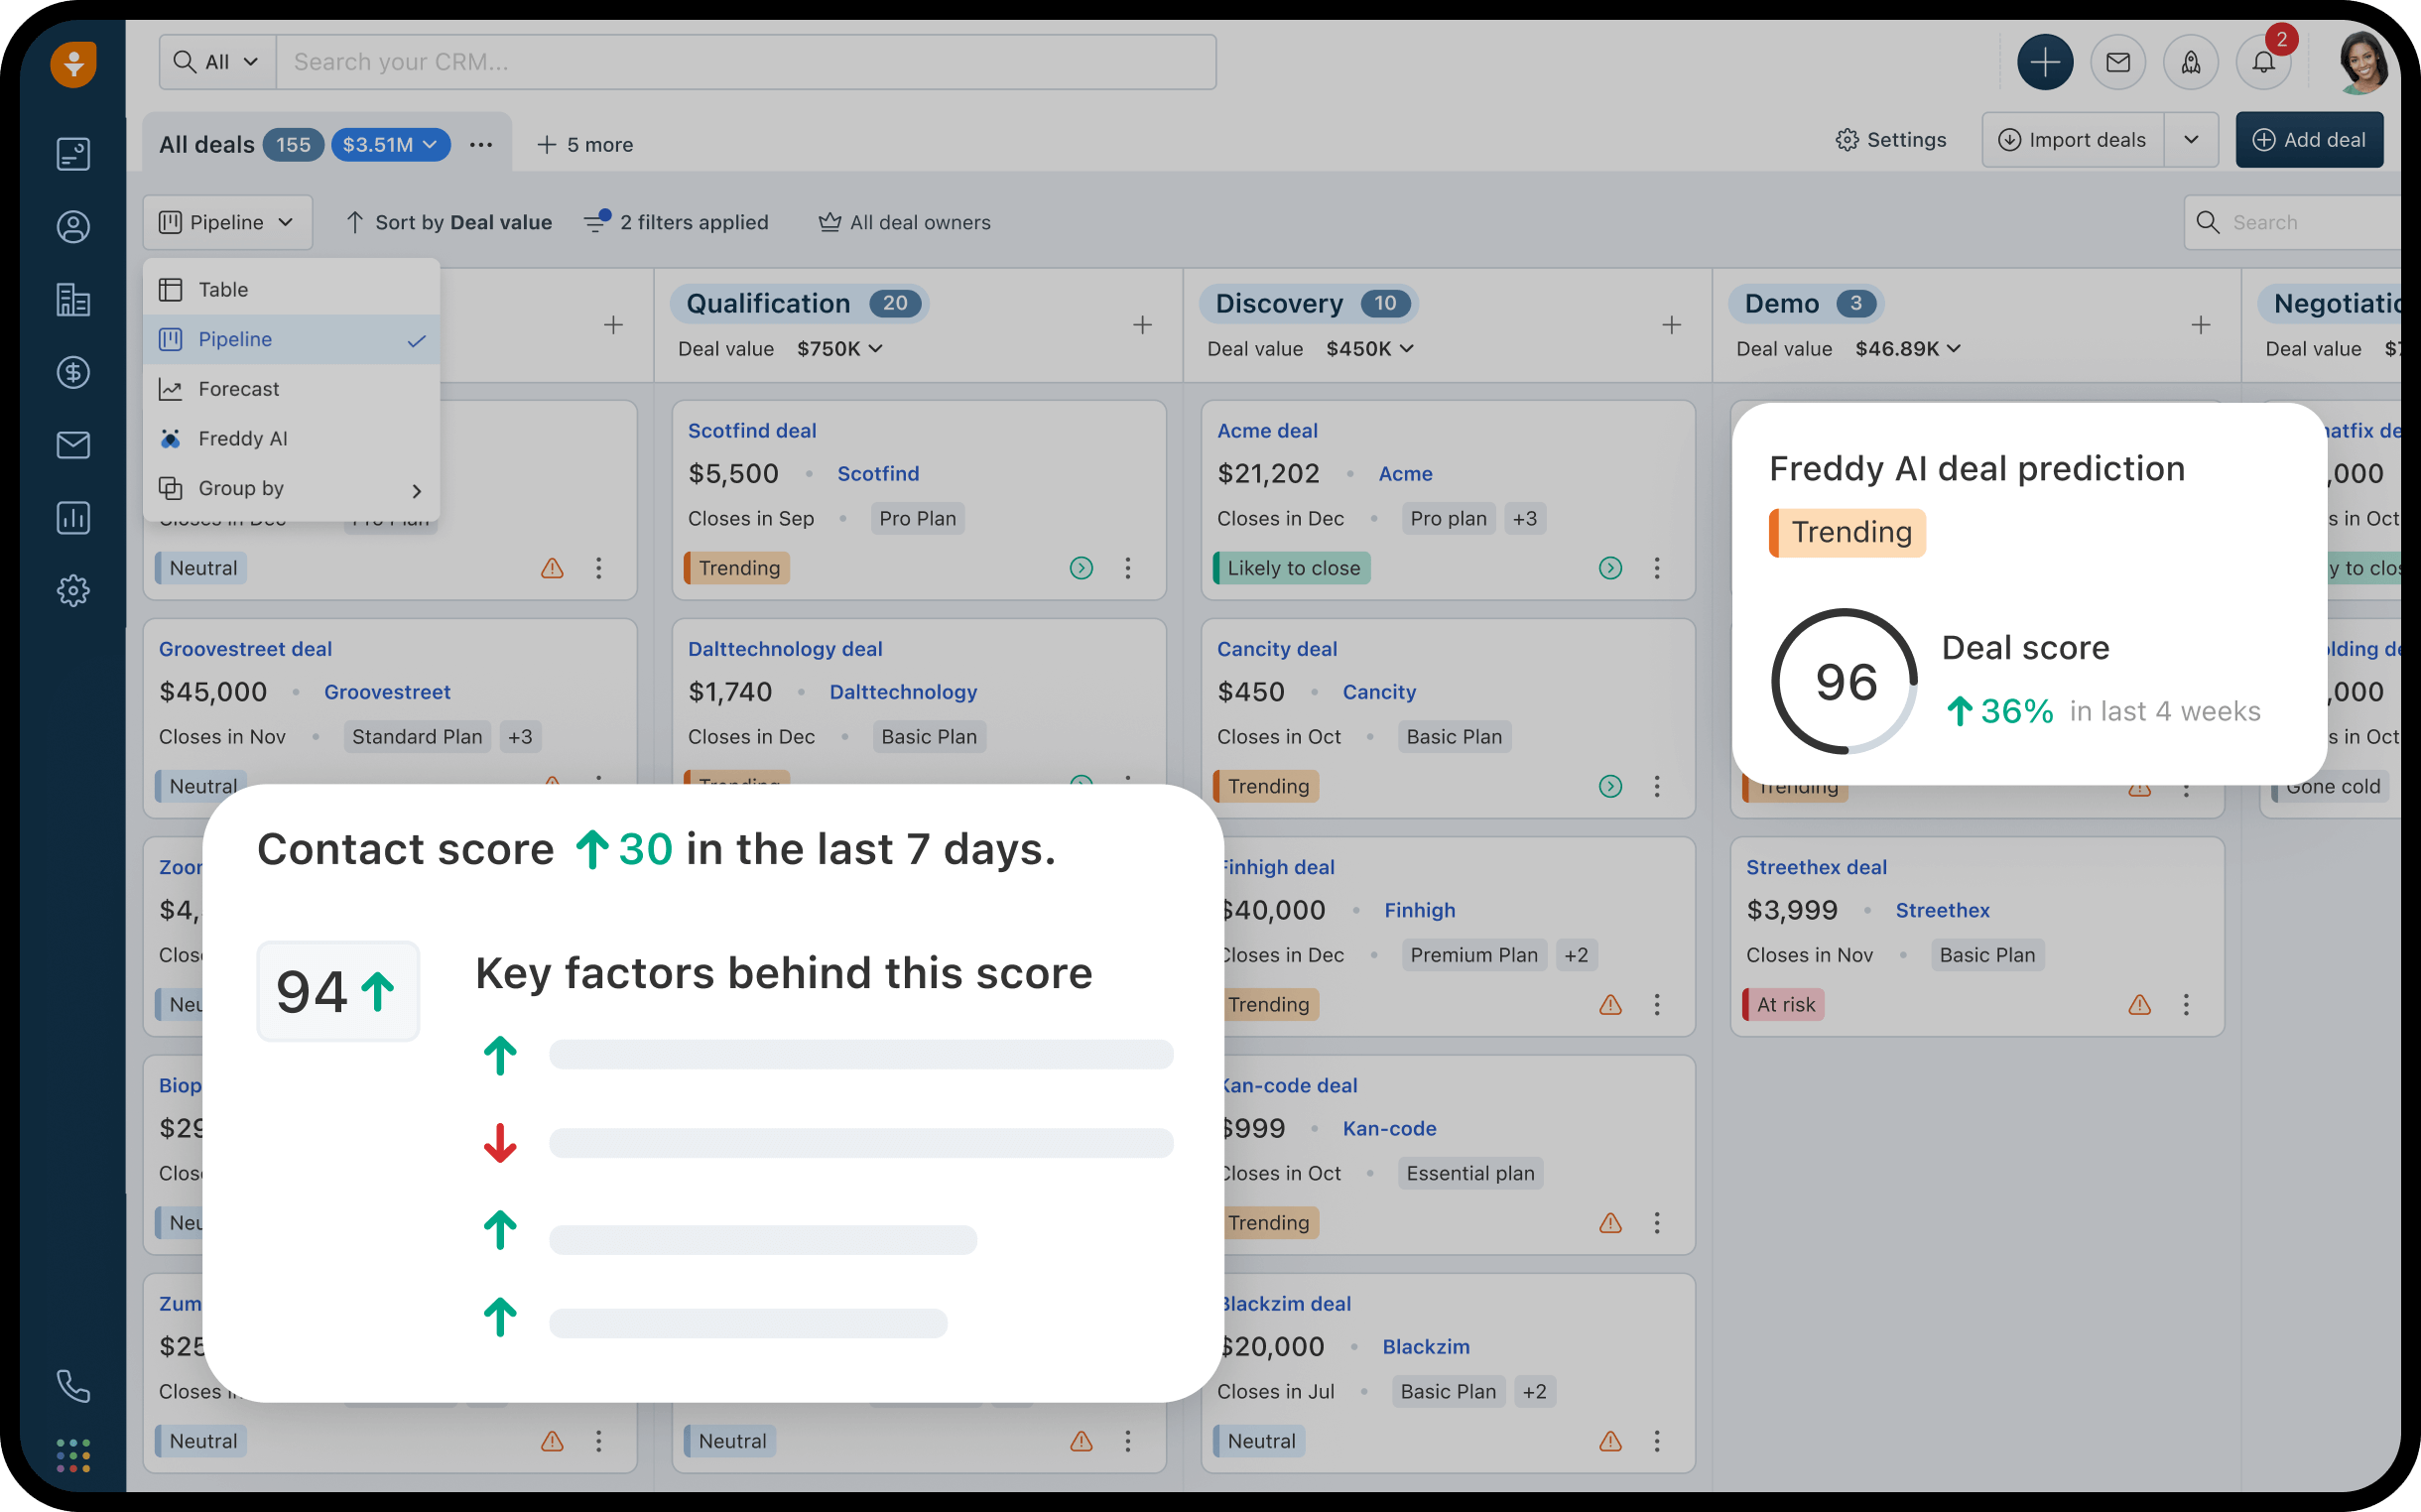The height and width of the screenshot is (1512, 2421).
Task: Click the settings gear icon in sidebar
Action: pyautogui.click(x=73, y=590)
